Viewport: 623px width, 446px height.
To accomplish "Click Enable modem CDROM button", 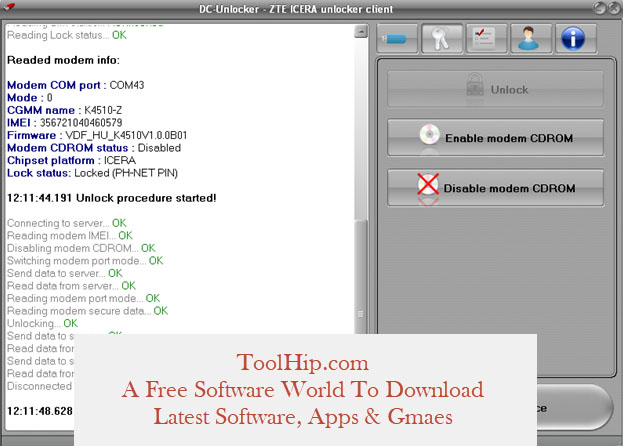I will tap(495, 137).
